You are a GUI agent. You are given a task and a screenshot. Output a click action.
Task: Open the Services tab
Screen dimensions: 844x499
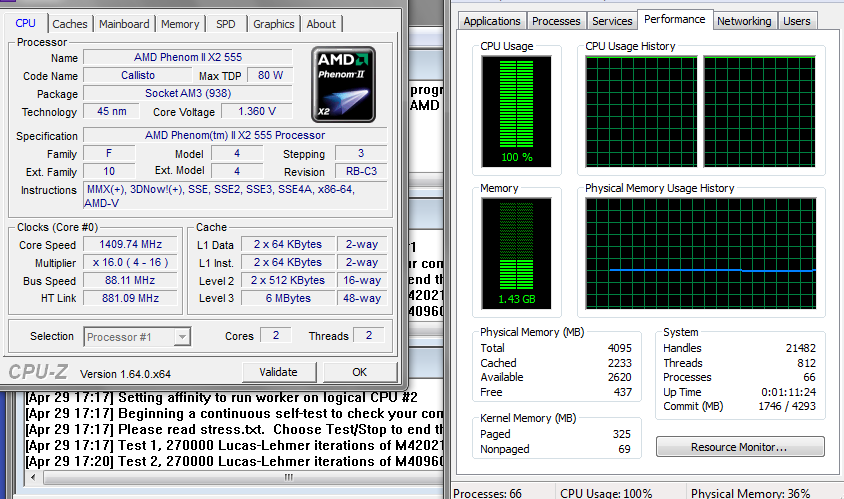(x=612, y=21)
